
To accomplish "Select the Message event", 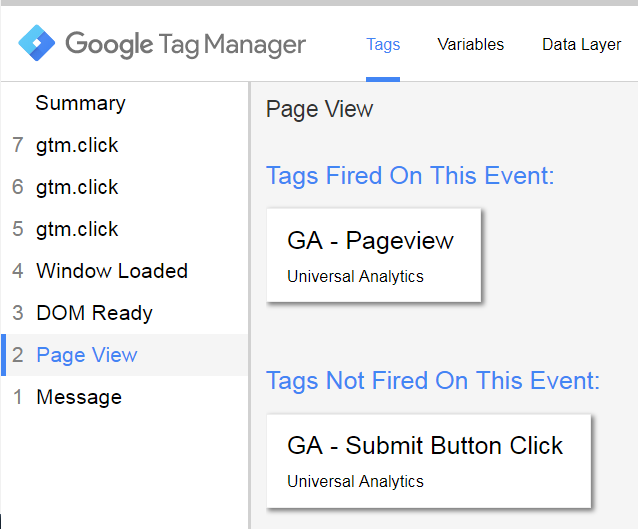I will tap(78, 397).
